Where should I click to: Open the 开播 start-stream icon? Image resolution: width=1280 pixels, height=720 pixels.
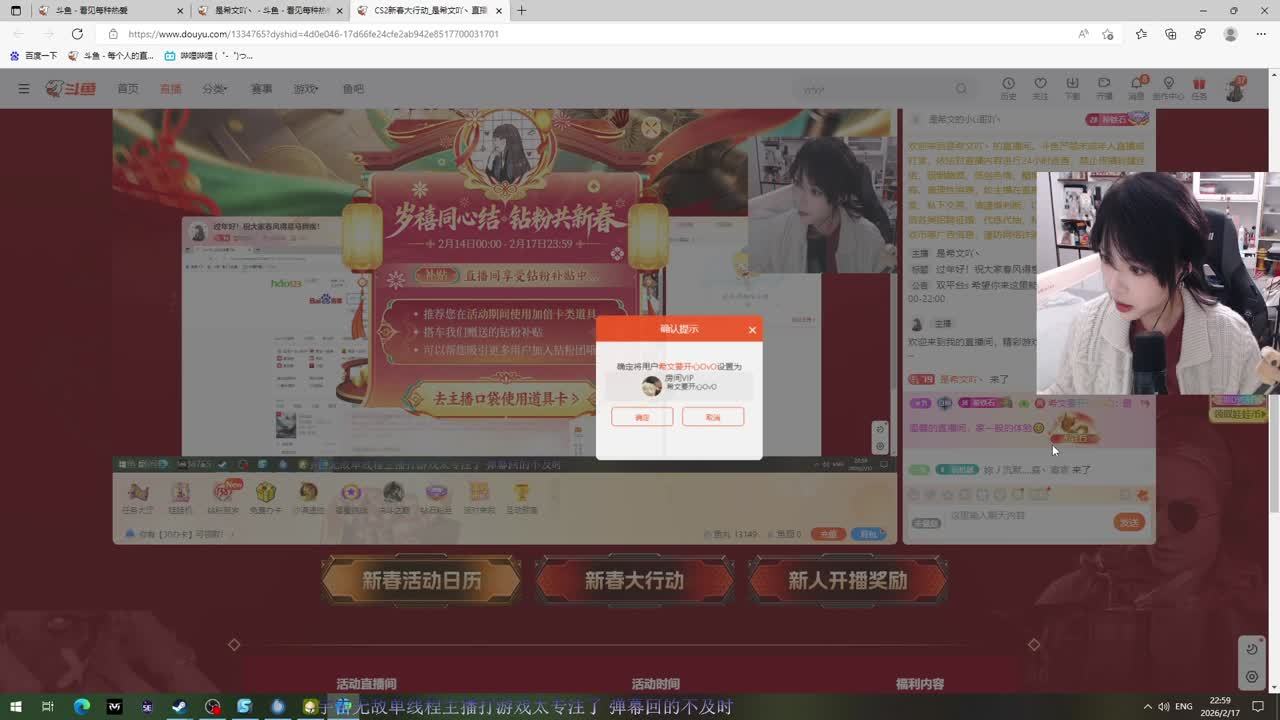tap(1104, 88)
